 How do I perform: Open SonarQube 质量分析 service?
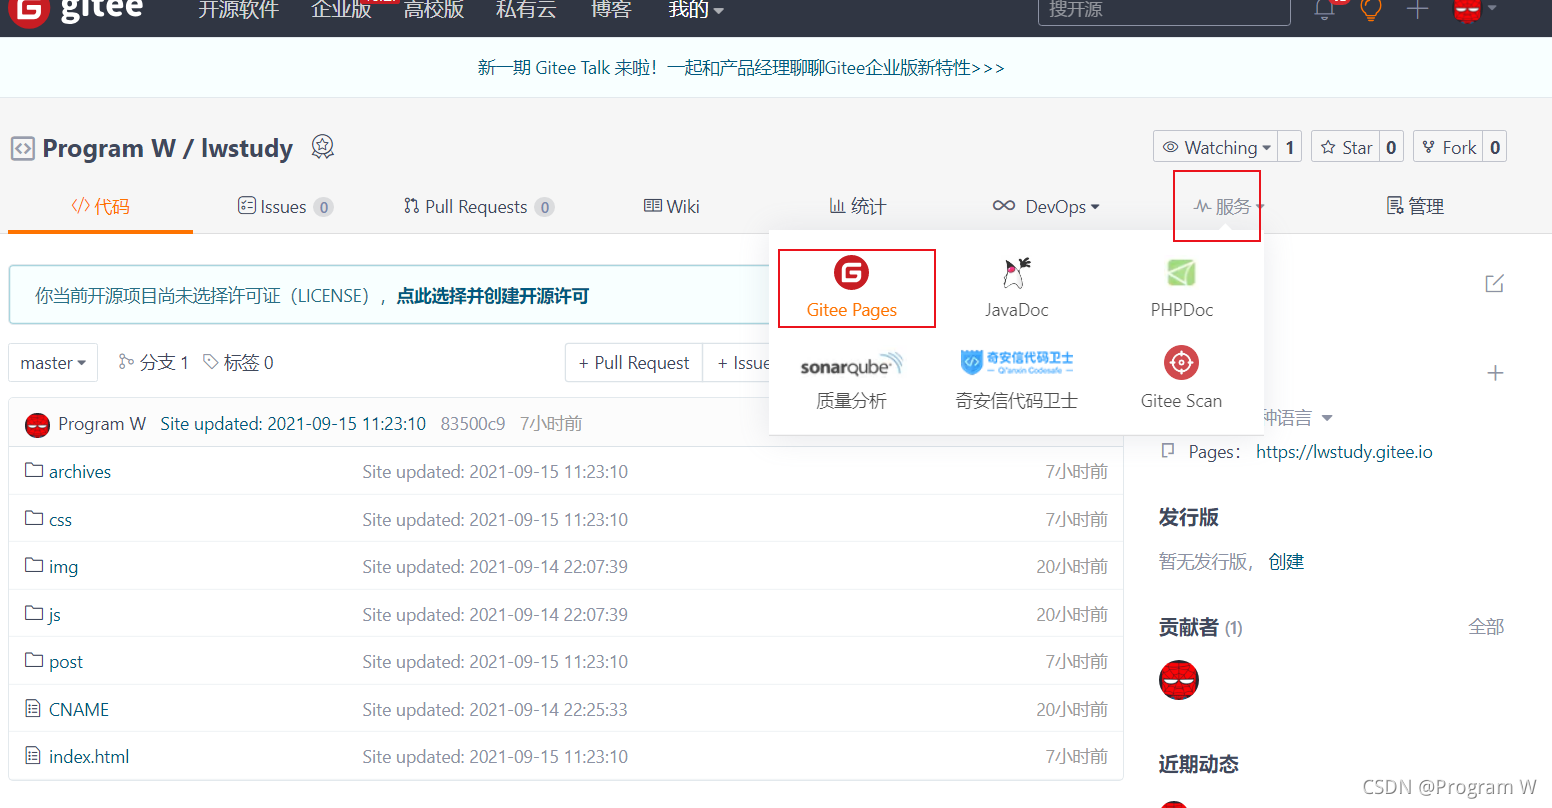[x=851, y=380]
